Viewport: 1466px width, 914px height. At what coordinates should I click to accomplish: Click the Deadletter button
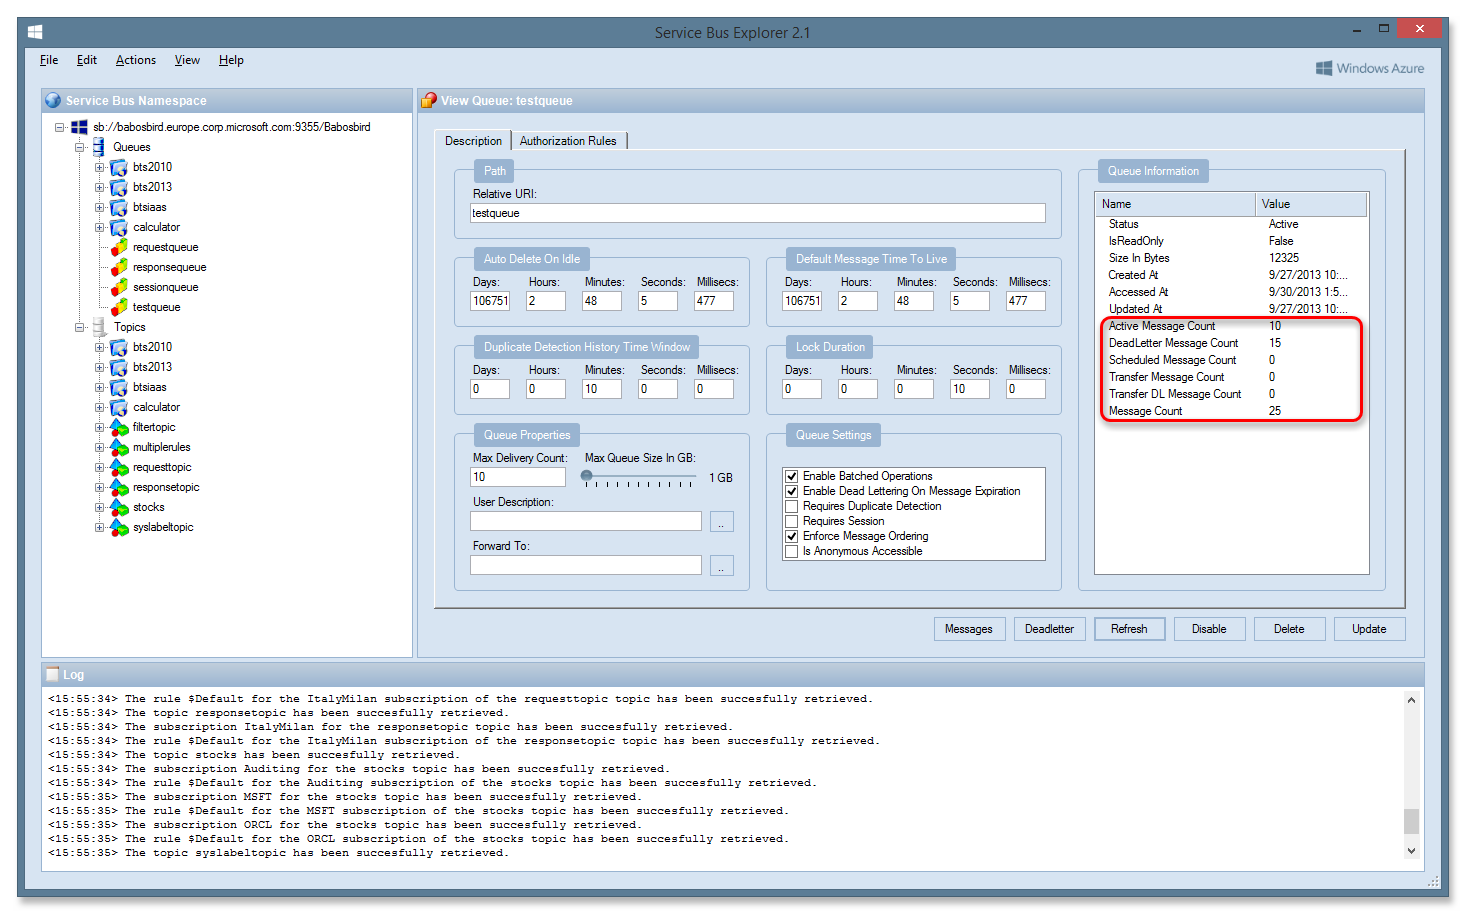(x=1049, y=629)
